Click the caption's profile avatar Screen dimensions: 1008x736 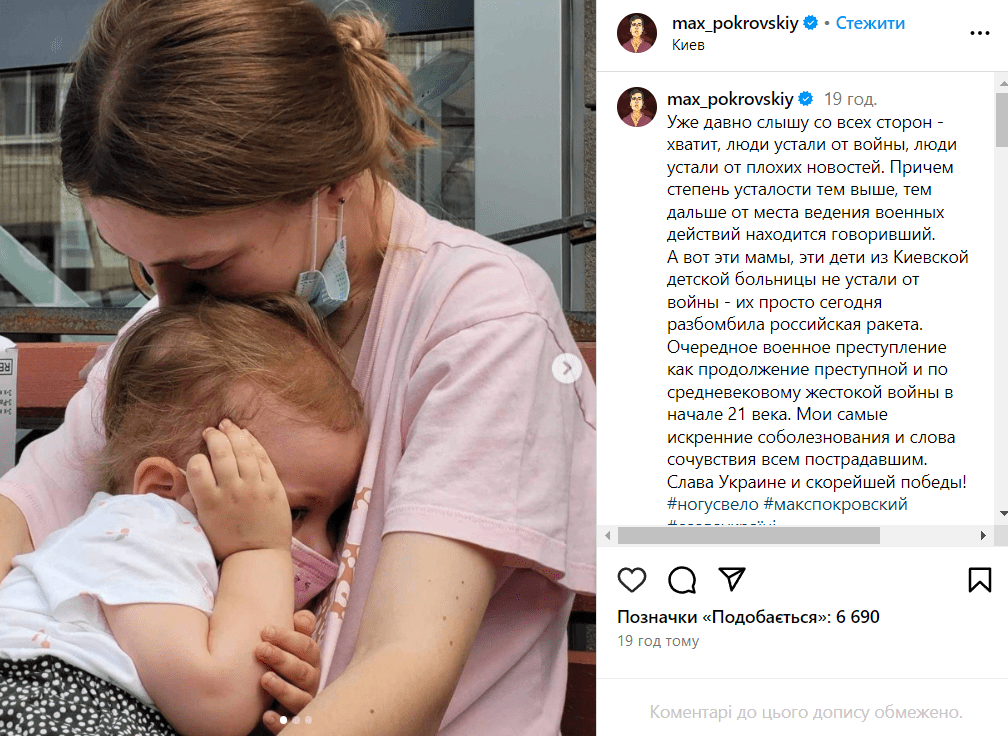(636, 107)
